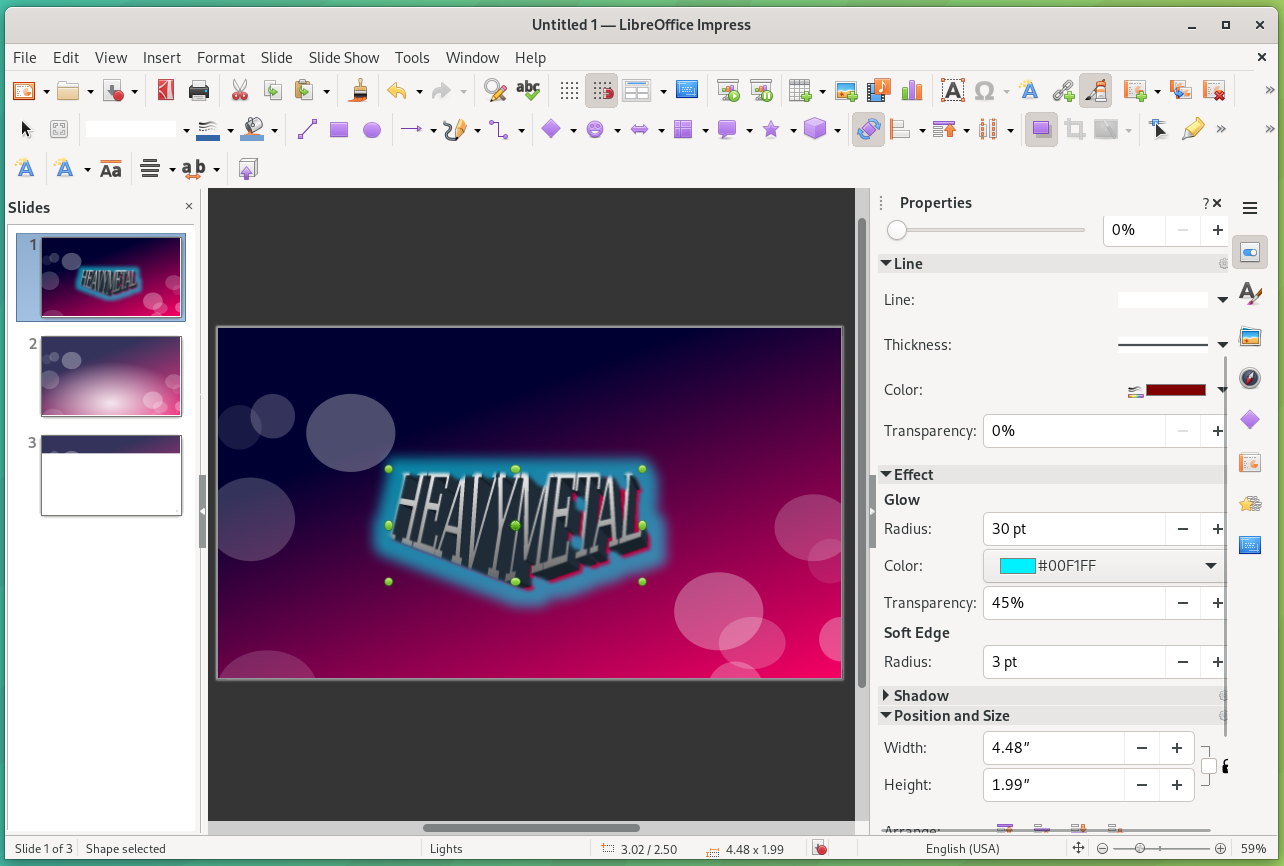Toggle 3D extrusion on the Fontwork toolbar
Viewport: 1284px width, 866px height.
pyautogui.click(x=247, y=168)
